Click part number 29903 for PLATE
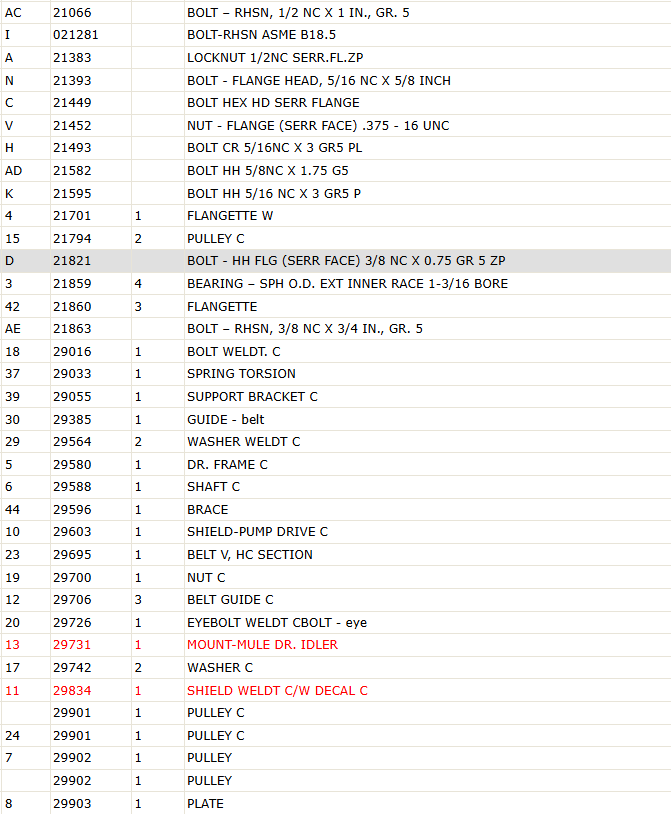This screenshot has height=814, width=671. tap(72, 804)
